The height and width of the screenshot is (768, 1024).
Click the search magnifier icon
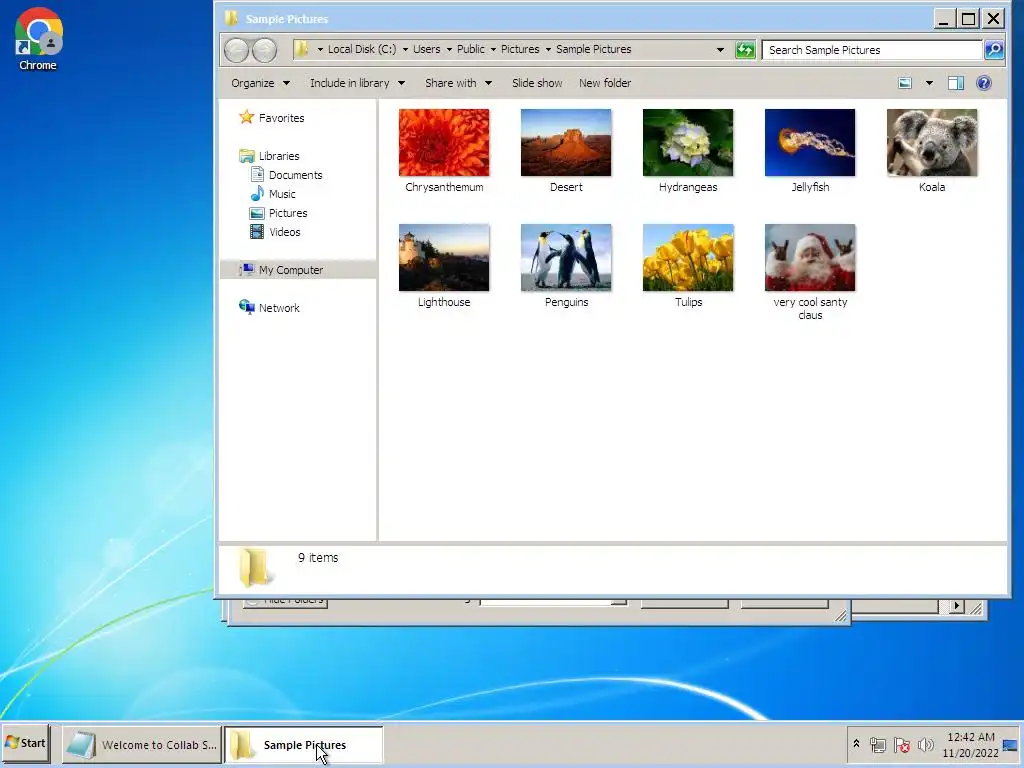tap(994, 50)
